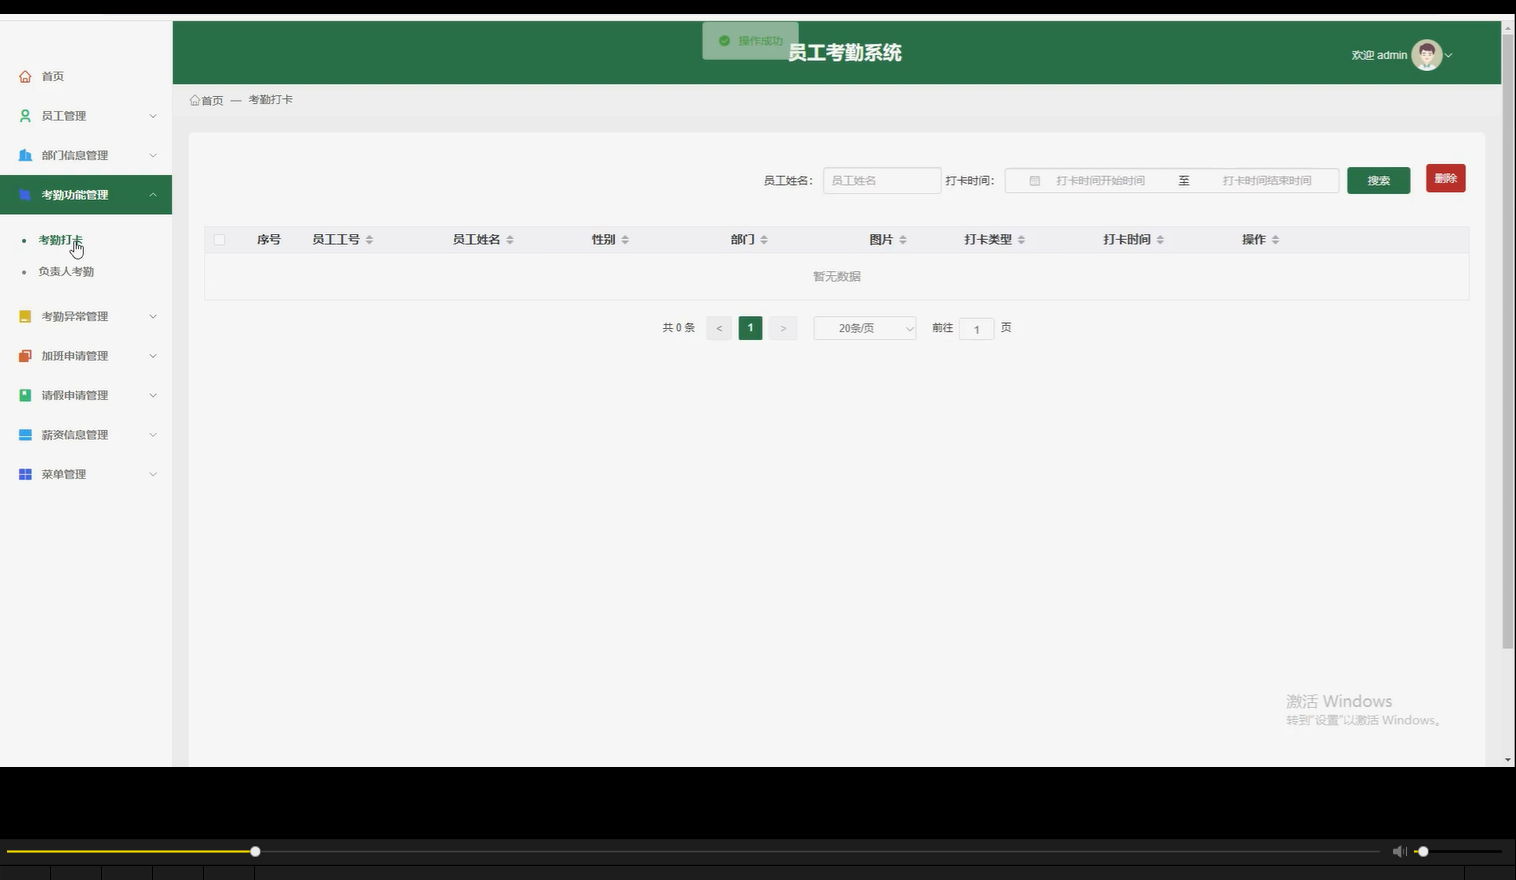The image size is (1516, 880).
Task: Sort by 操作 column arrows
Action: coord(1275,240)
